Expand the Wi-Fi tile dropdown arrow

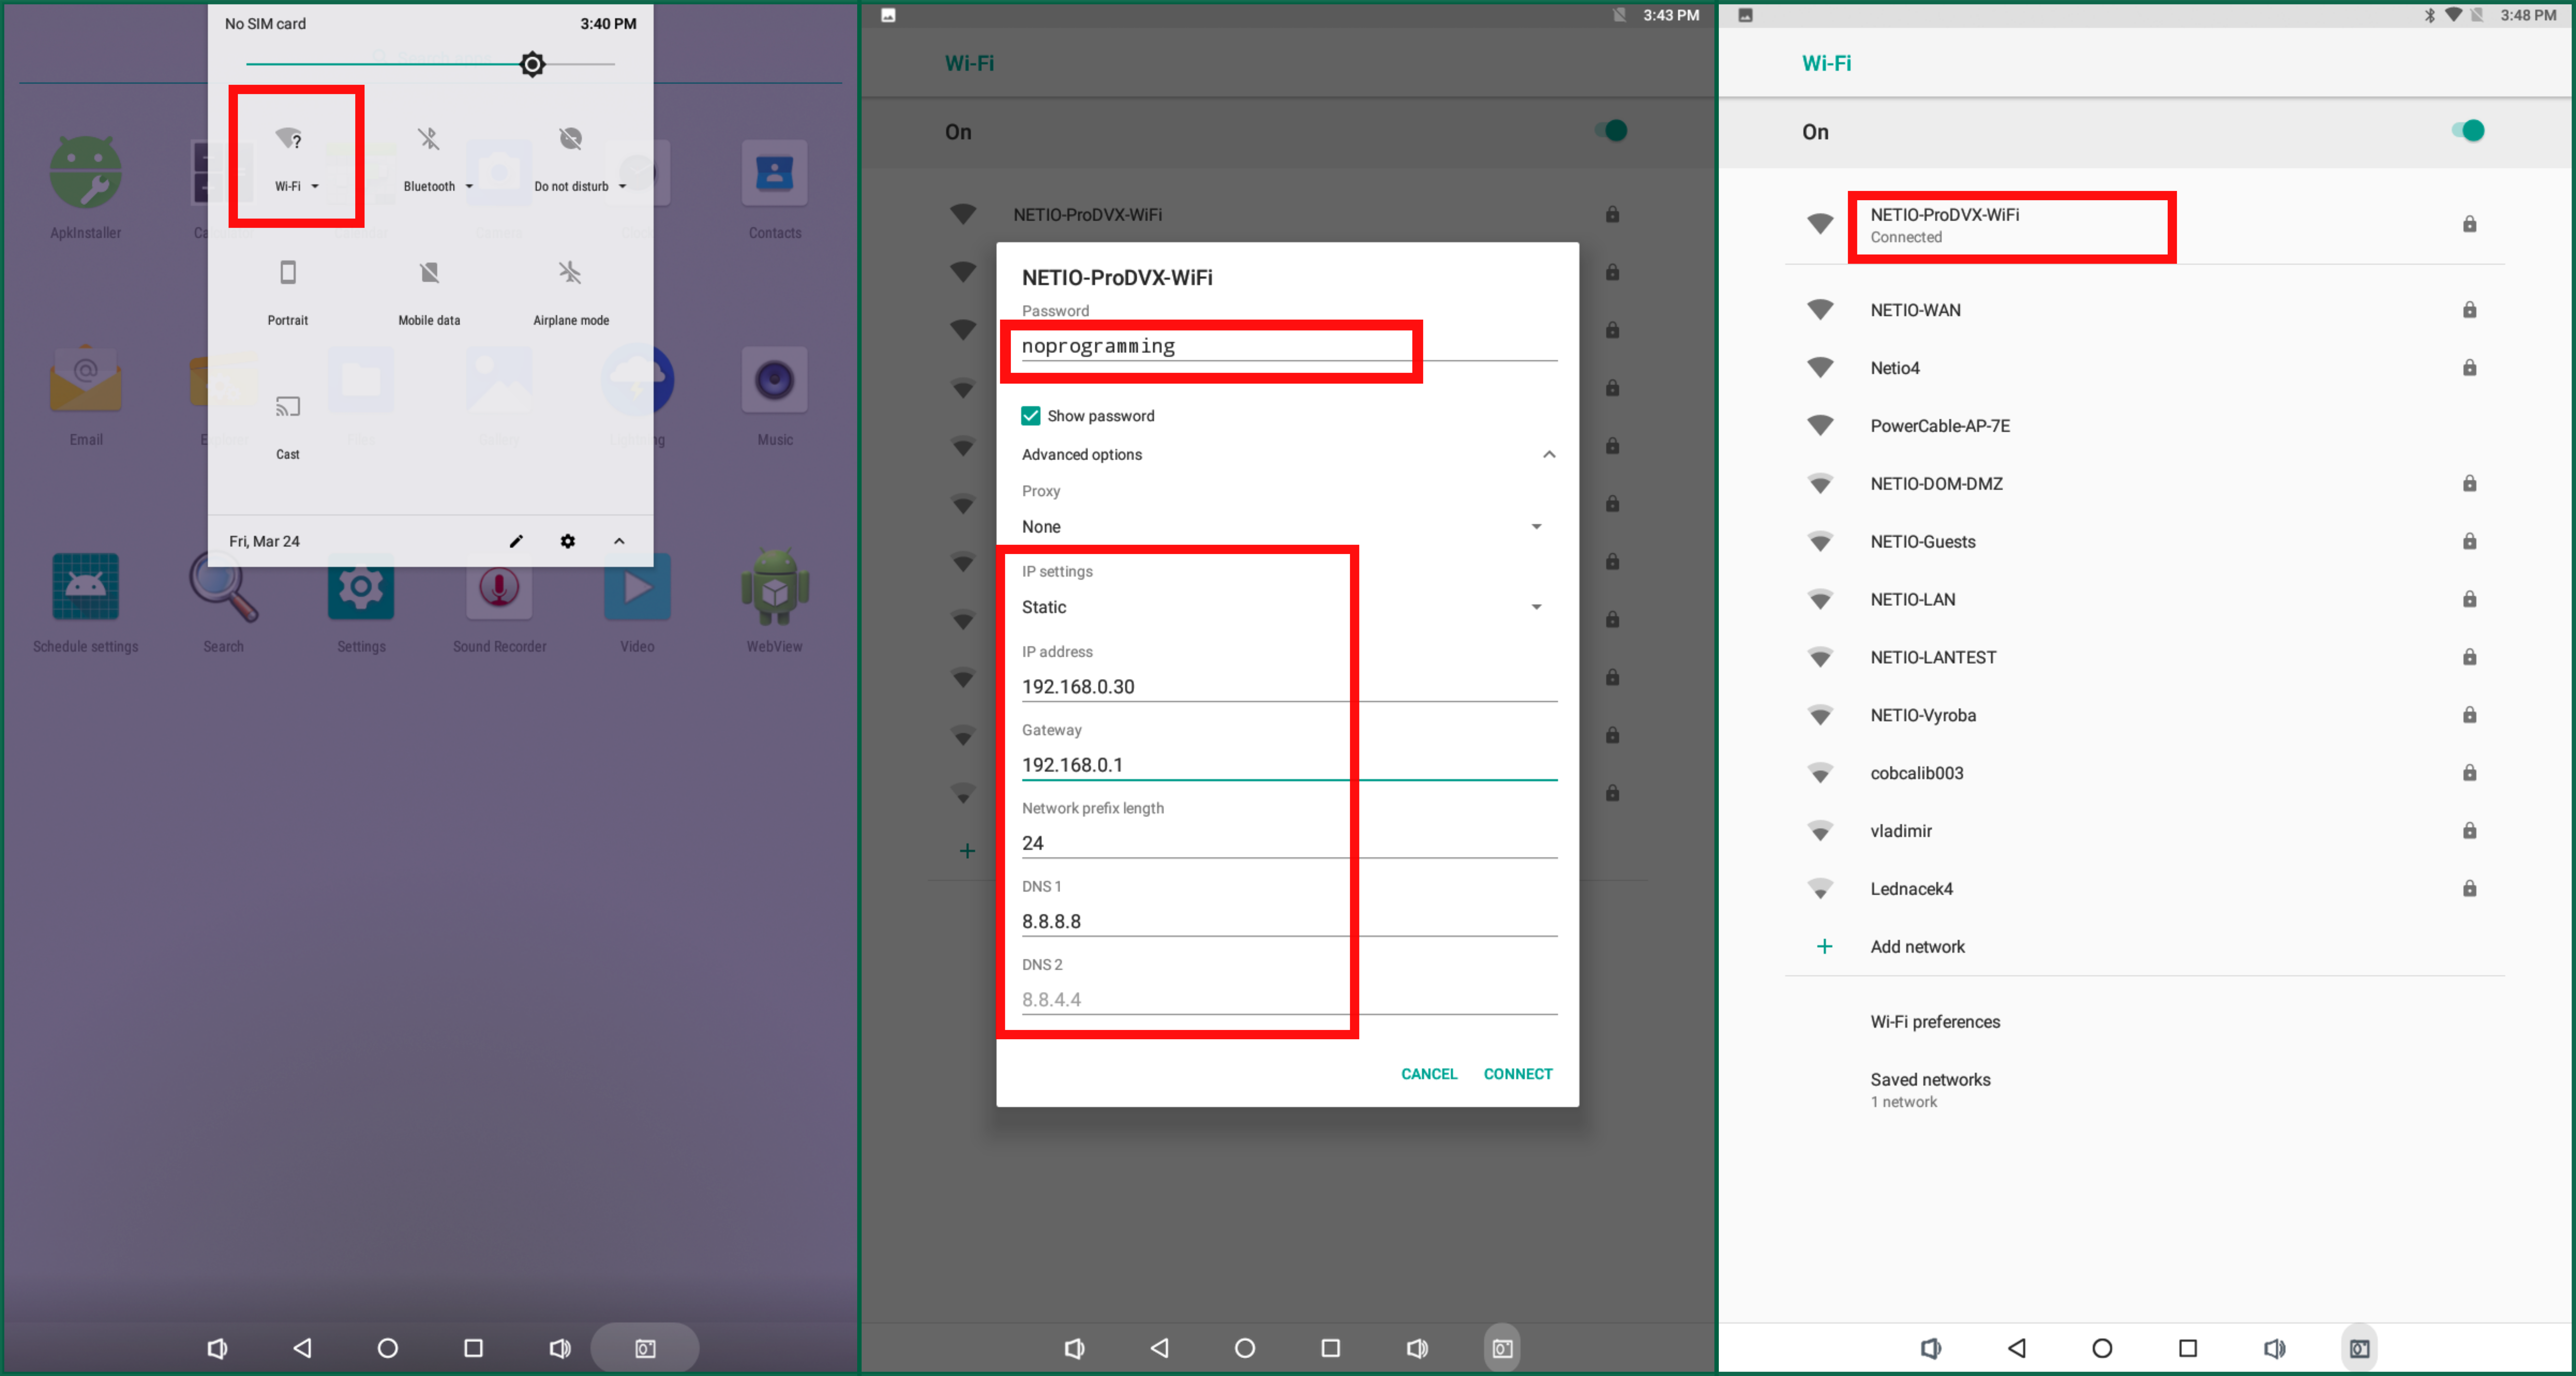coord(315,186)
